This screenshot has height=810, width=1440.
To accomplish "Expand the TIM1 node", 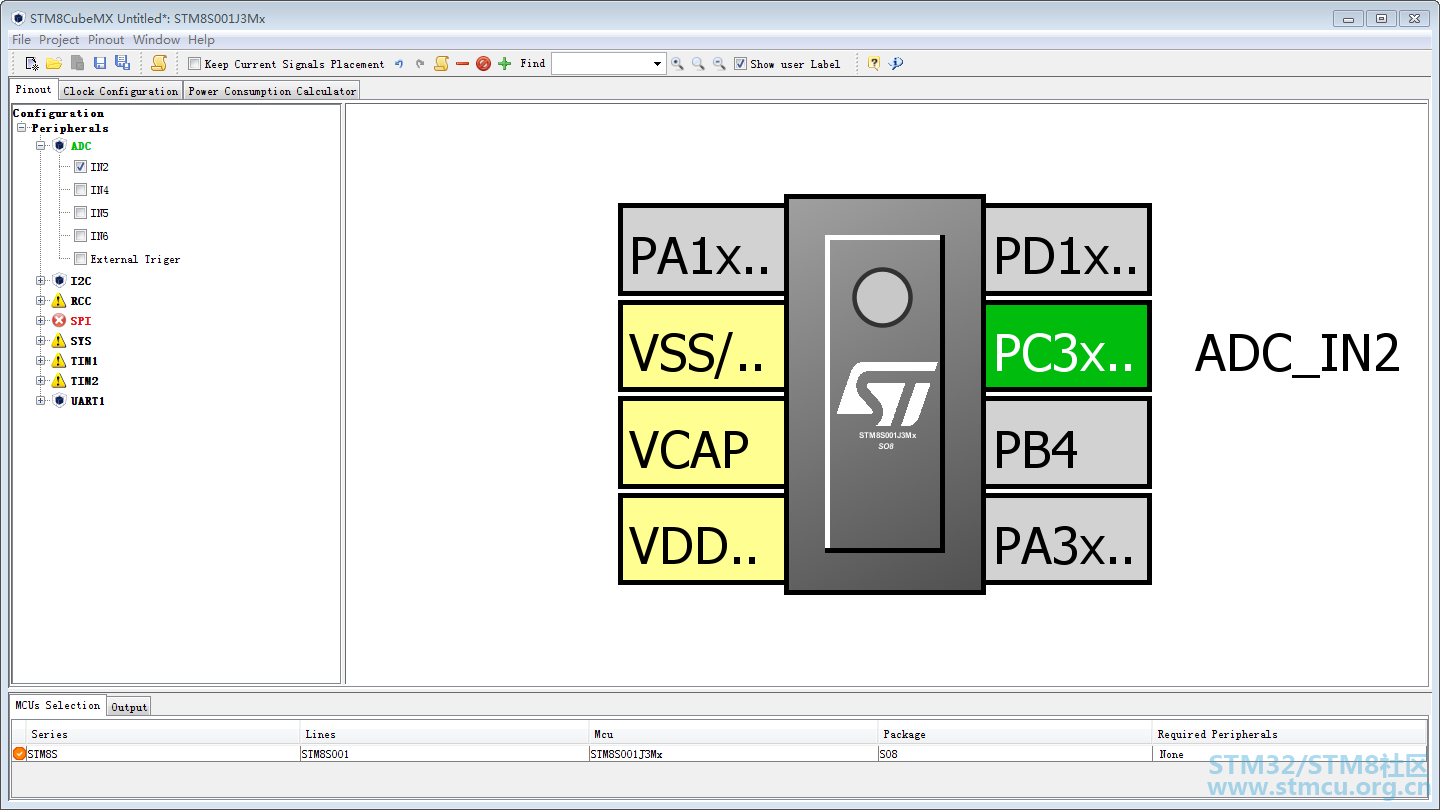I will click(41, 361).
